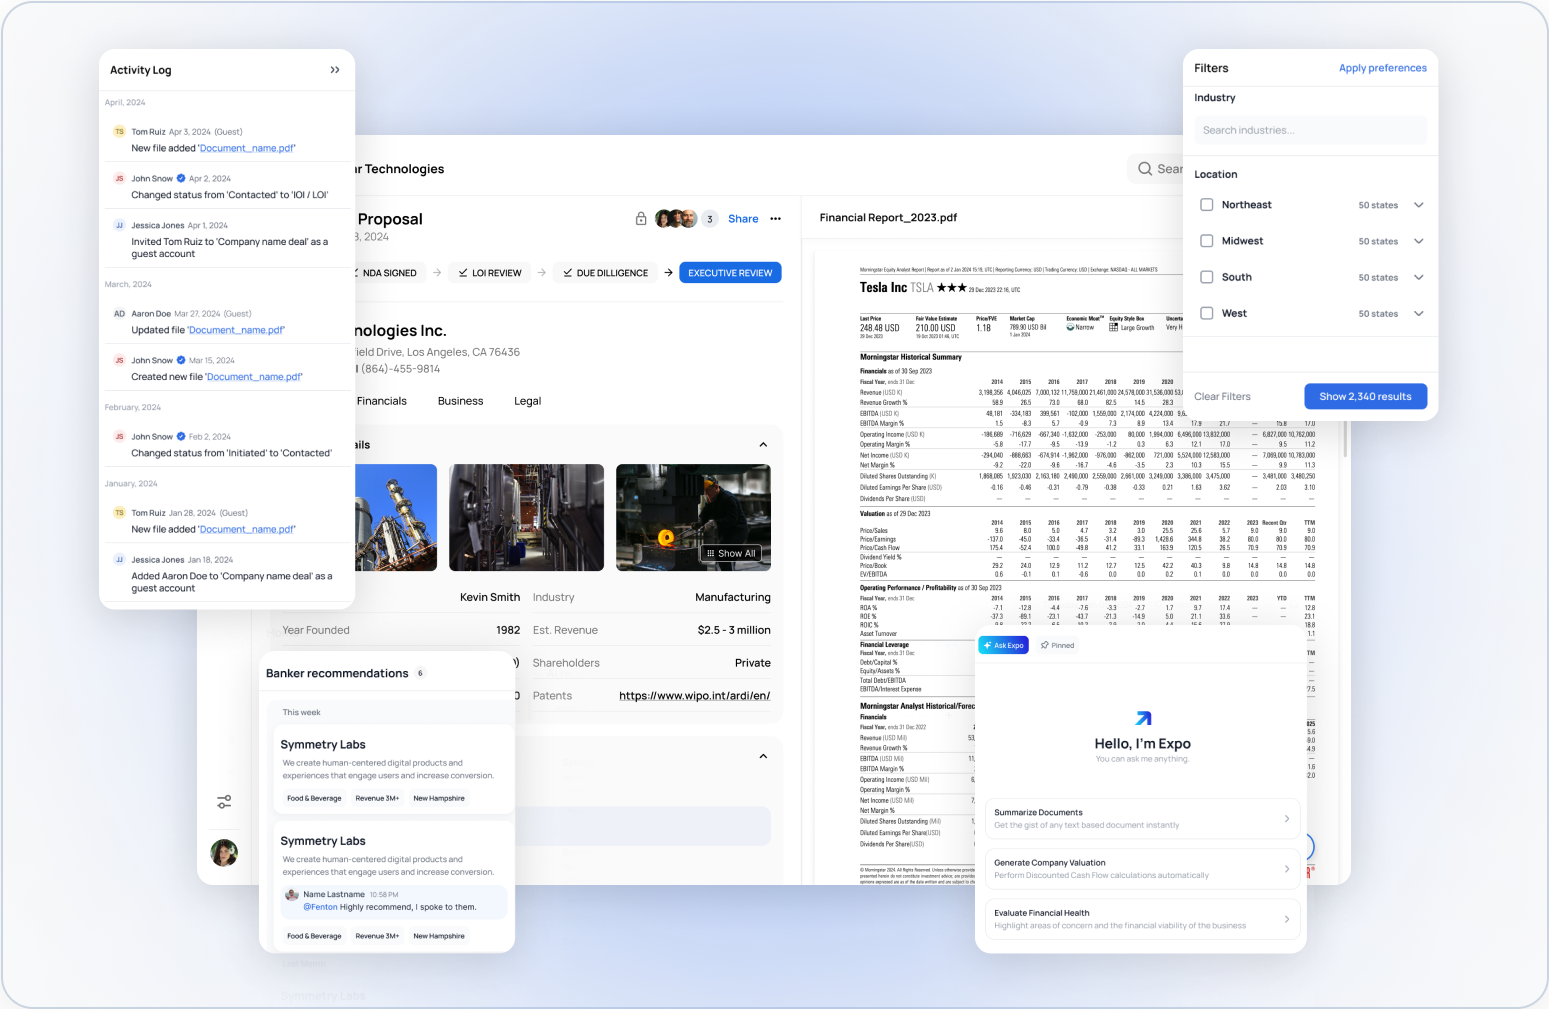Open the filter sliders icon in the left sidebar
Image resolution: width=1549 pixels, height=1009 pixels.
click(x=223, y=802)
